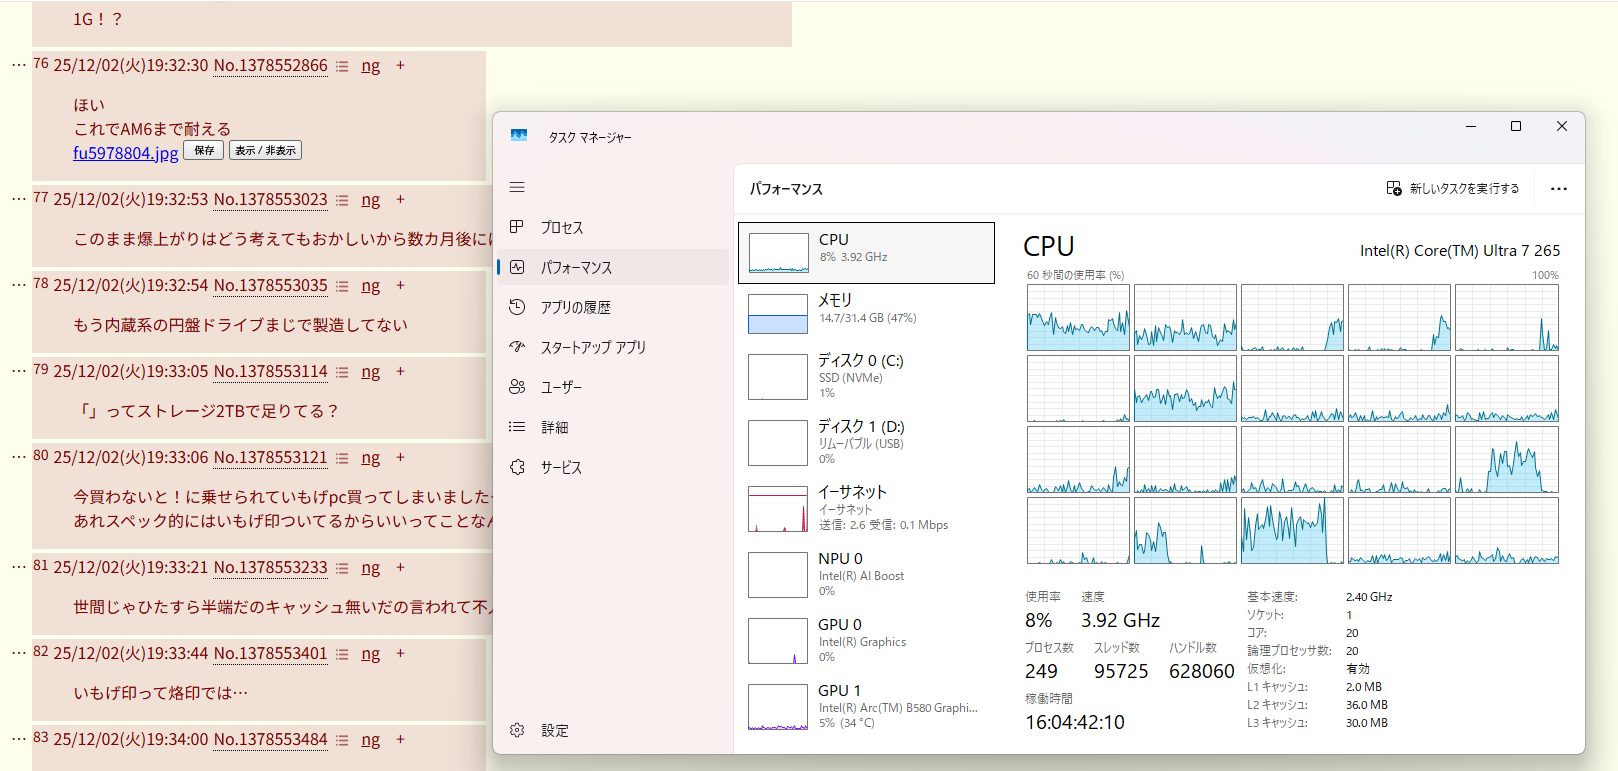The width and height of the screenshot is (1618, 771).
Task: Select ディスク 0 (C:) performance entry
Action: [x=866, y=376]
